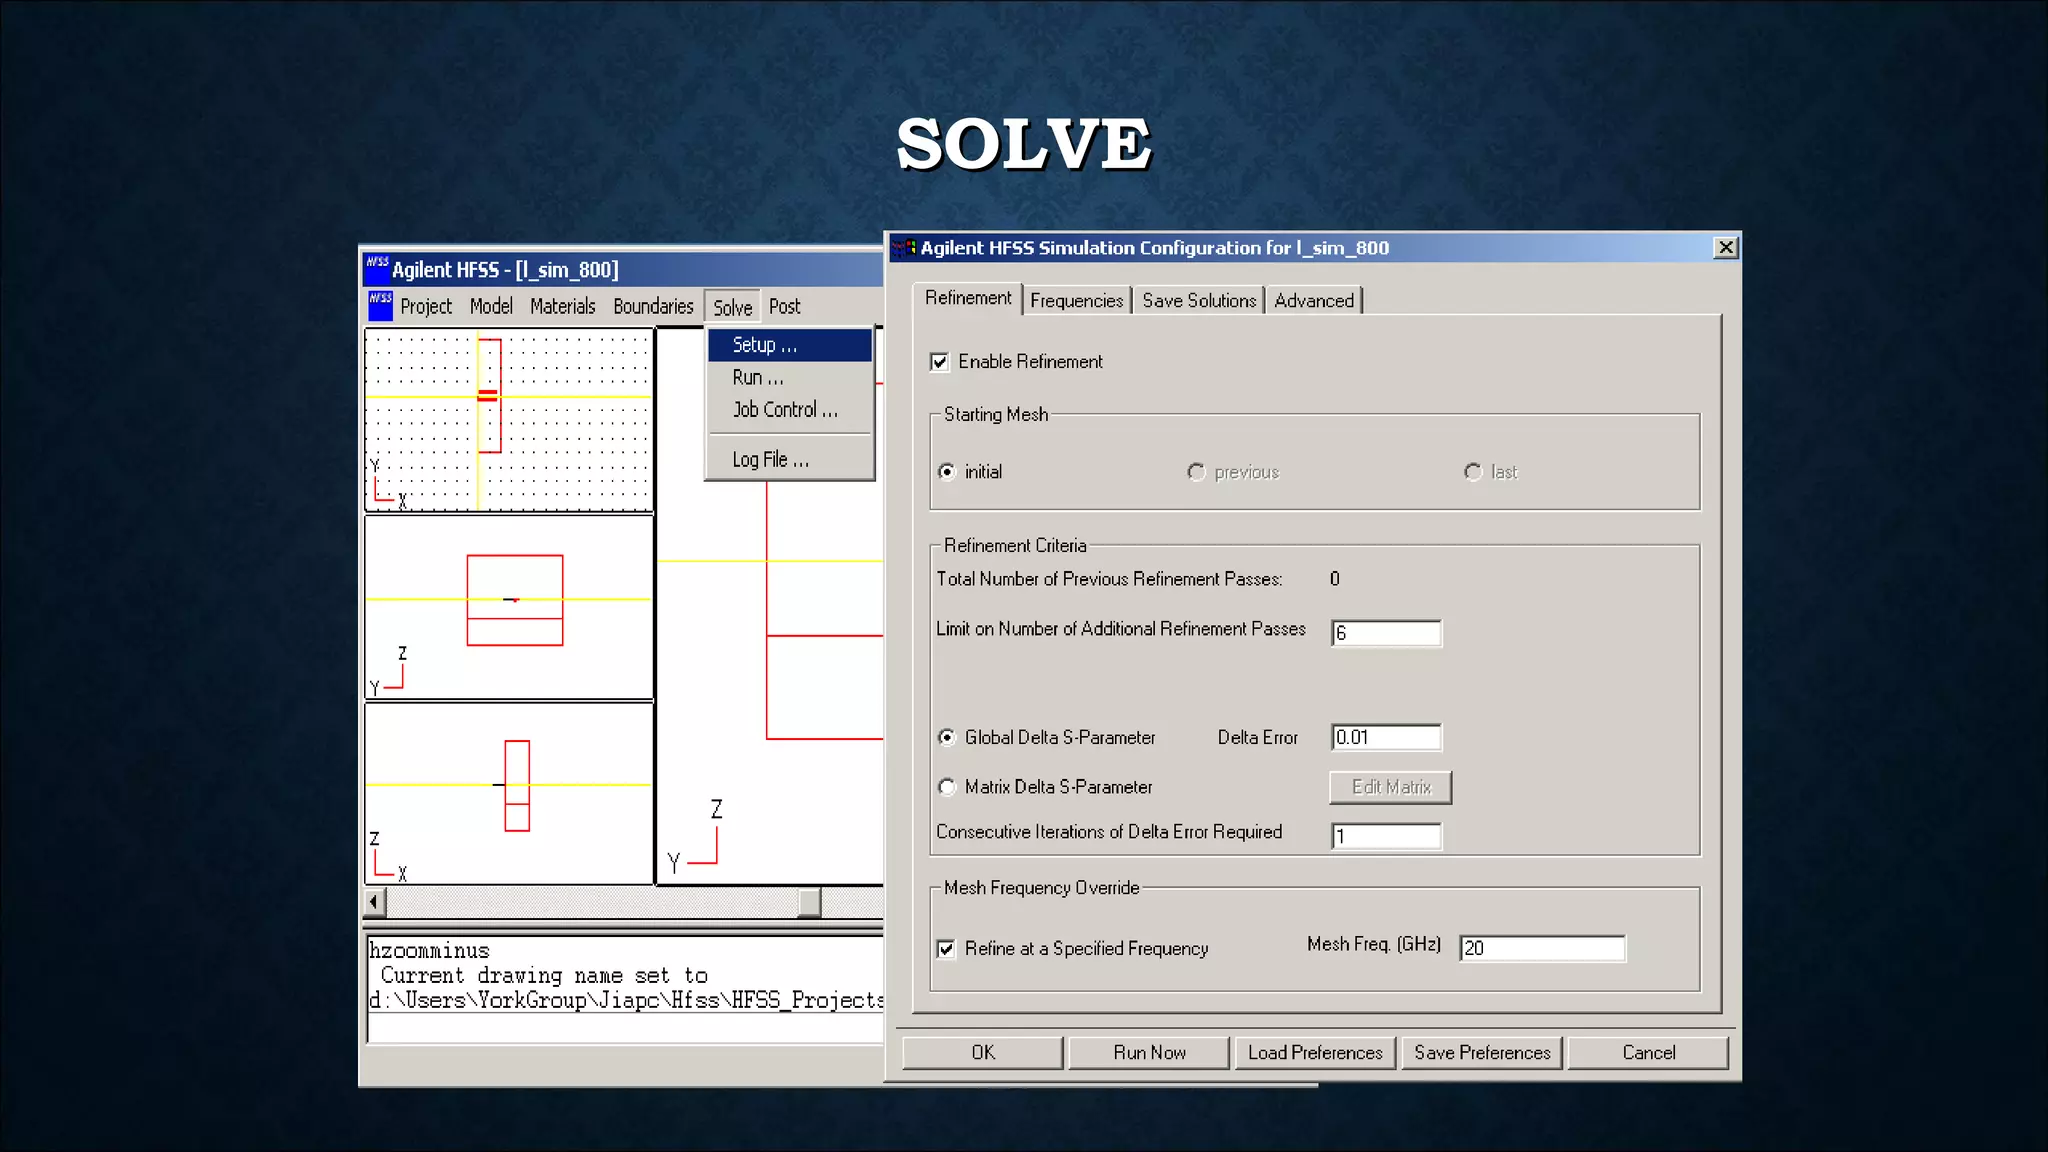Open the Model menu
Screen dimensions: 2048x1152
tap(491, 306)
